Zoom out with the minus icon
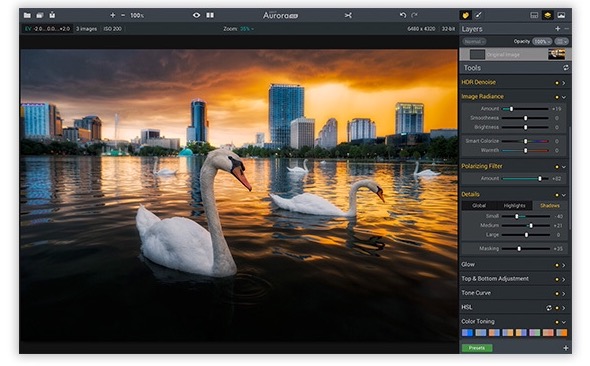The height and width of the screenshot is (366, 590). [x=123, y=15]
